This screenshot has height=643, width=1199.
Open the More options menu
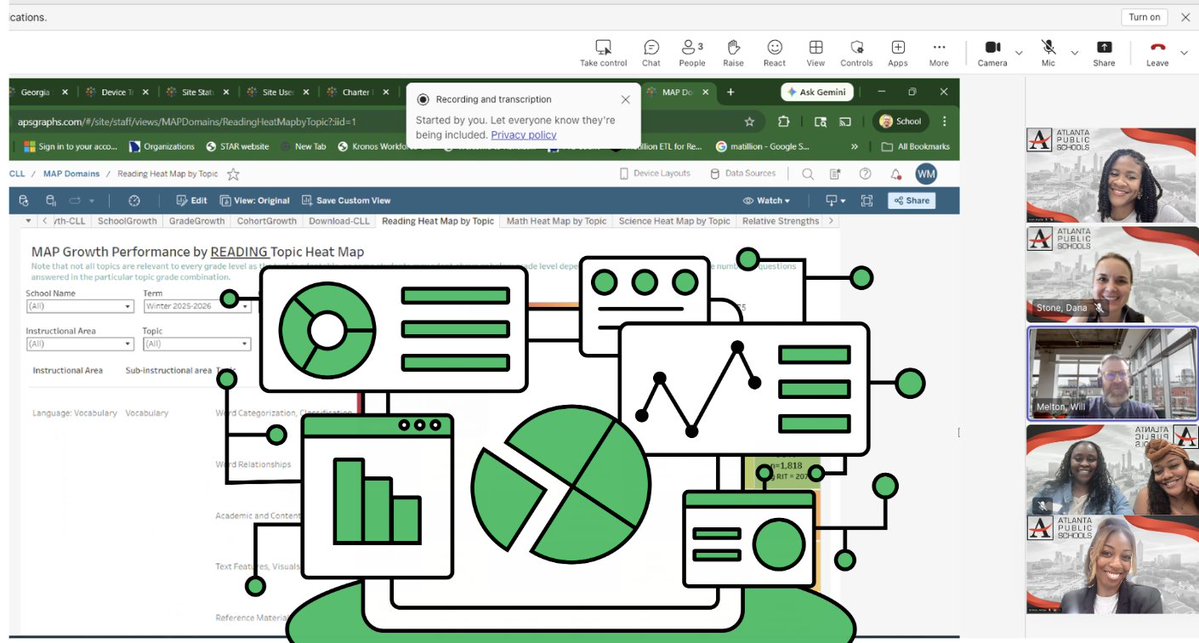tap(939, 54)
